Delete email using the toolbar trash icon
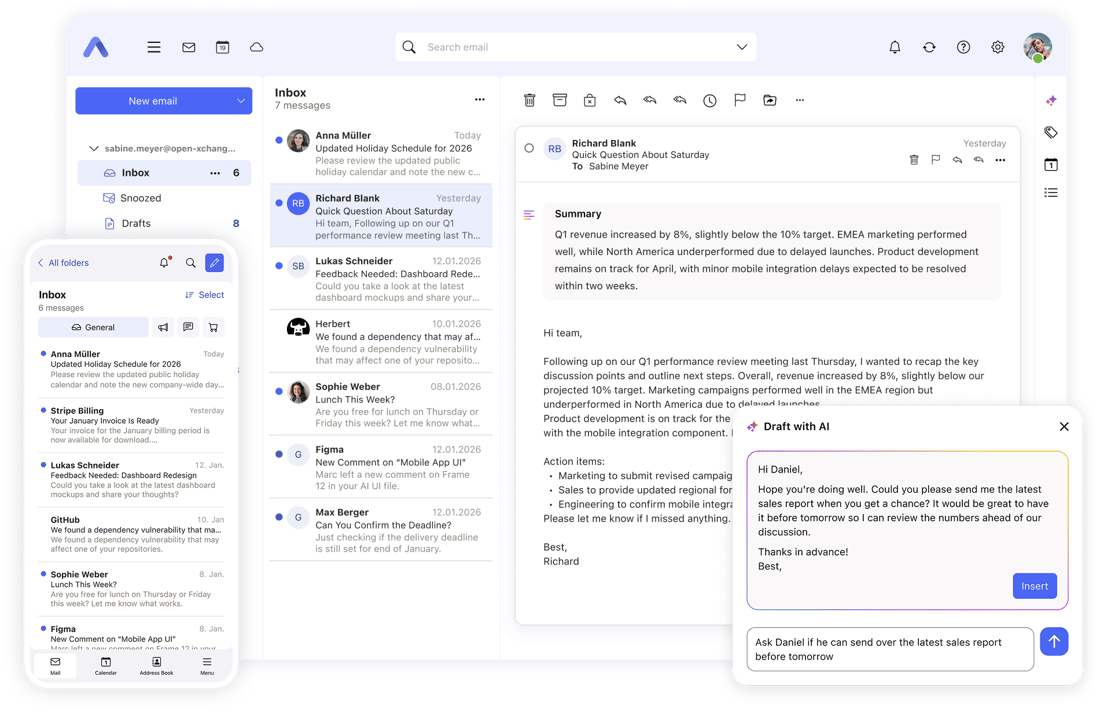The height and width of the screenshot is (713, 1100). pos(530,100)
